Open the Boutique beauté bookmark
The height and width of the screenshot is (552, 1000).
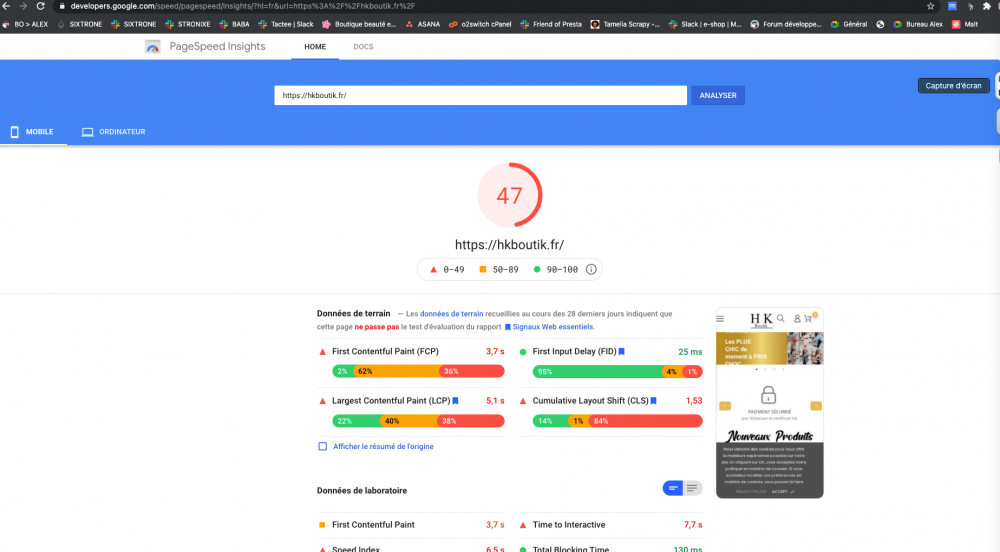click(x=359, y=24)
